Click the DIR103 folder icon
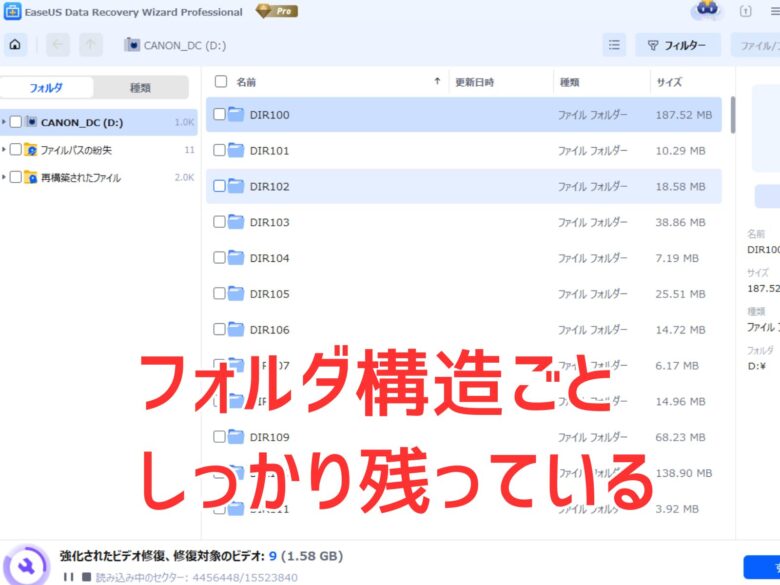This screenshot has height=585, width=780. tap(236, 222)
